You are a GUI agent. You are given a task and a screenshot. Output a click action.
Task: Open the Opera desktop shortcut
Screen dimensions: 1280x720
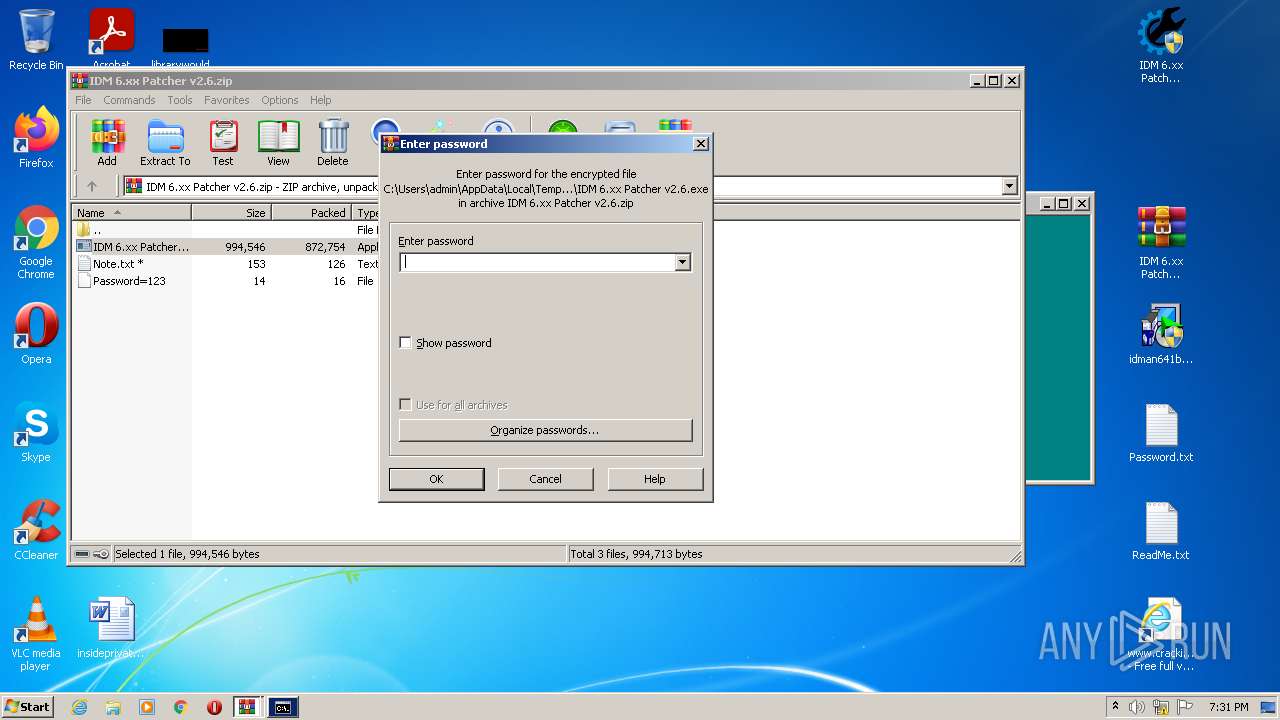(x=36, y=334)
